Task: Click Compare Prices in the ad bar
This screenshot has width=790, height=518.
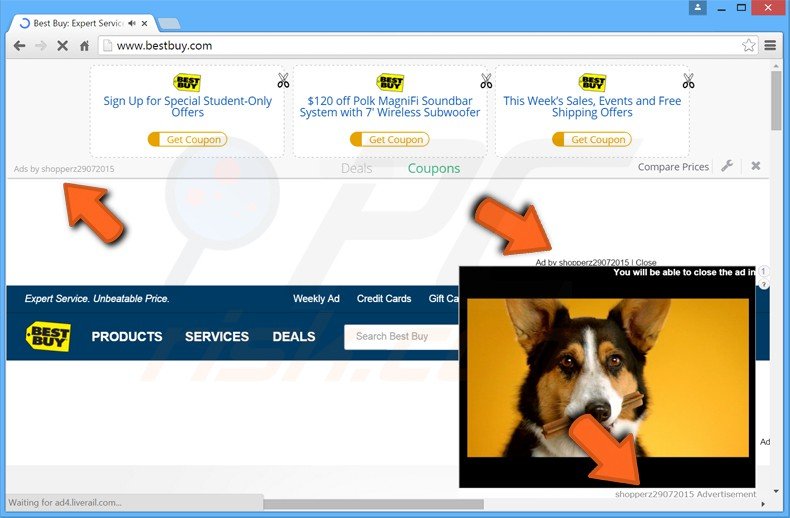Action: pos(673,167)
